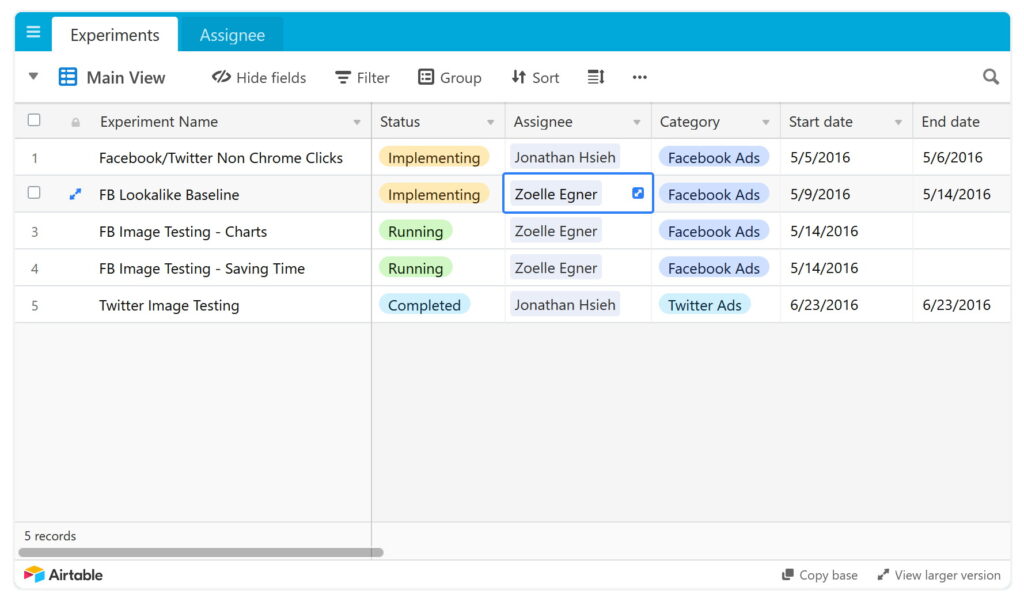Select the Experiments tab

[114, 35]
